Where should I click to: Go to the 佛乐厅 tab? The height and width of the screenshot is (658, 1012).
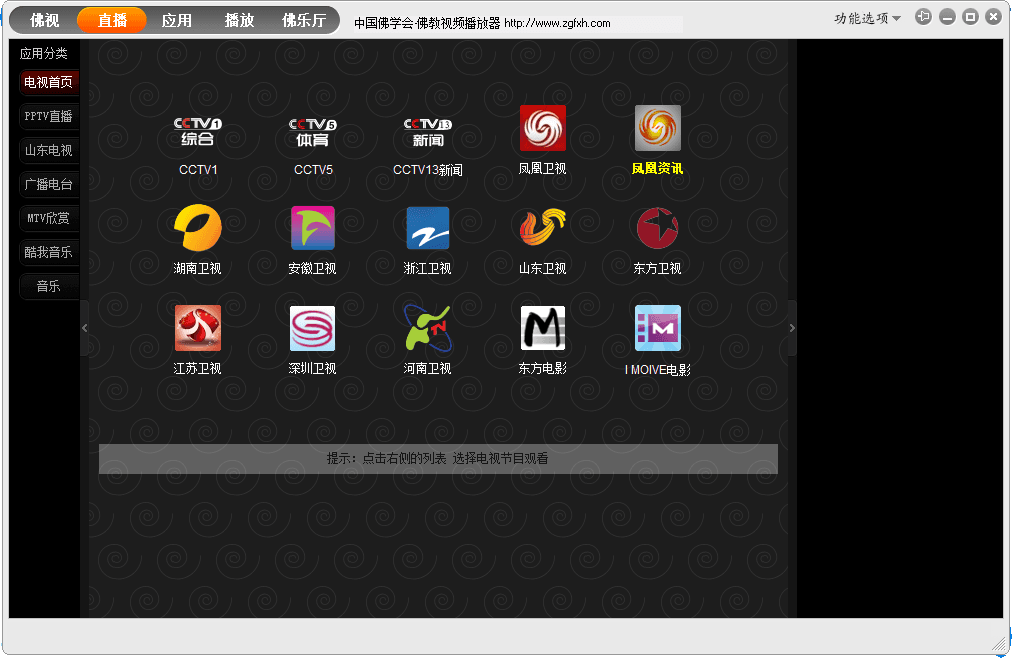coord(304,20)
